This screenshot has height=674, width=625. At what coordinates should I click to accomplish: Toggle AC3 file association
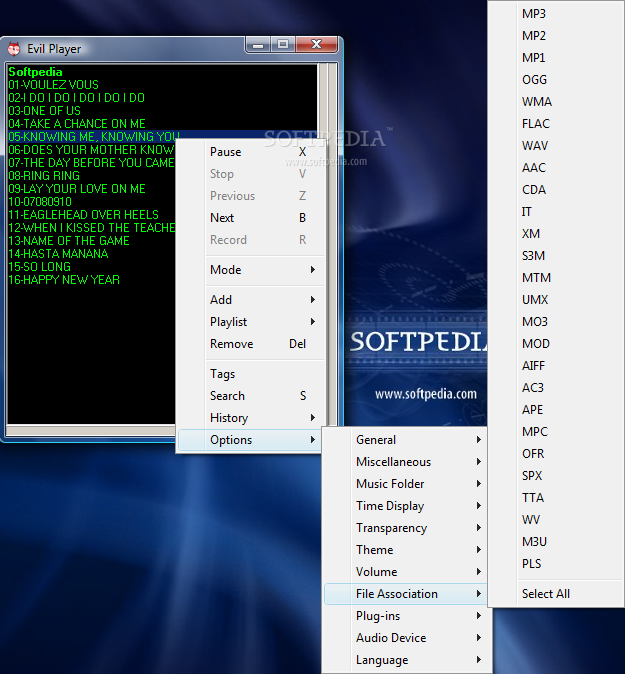[556, 388]
